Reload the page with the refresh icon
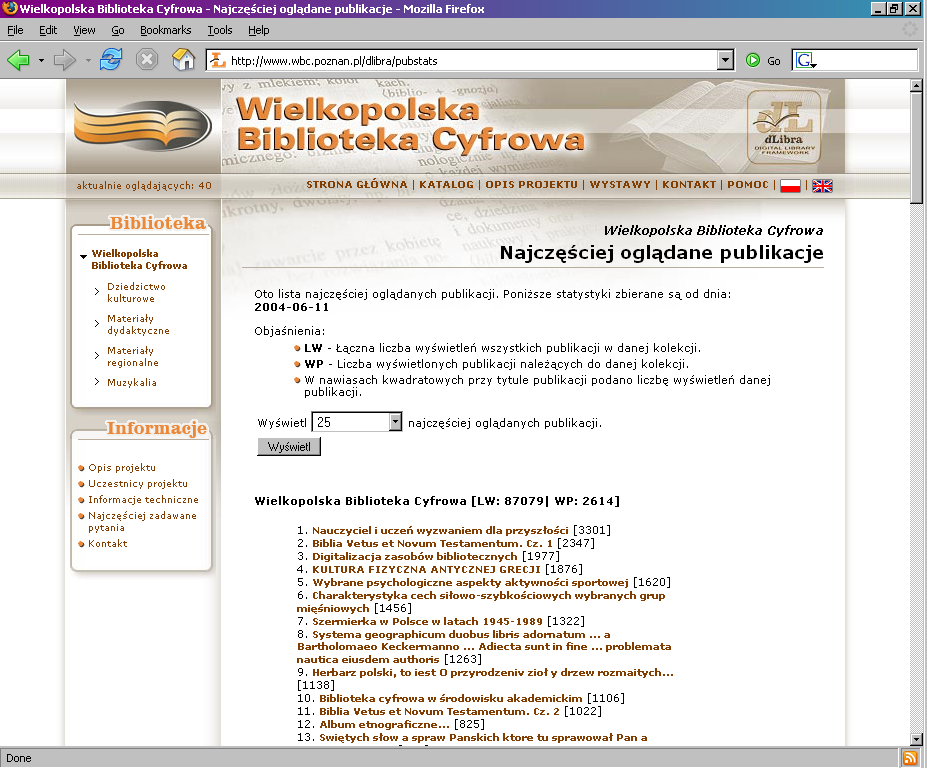 click(x=111, y=60)
